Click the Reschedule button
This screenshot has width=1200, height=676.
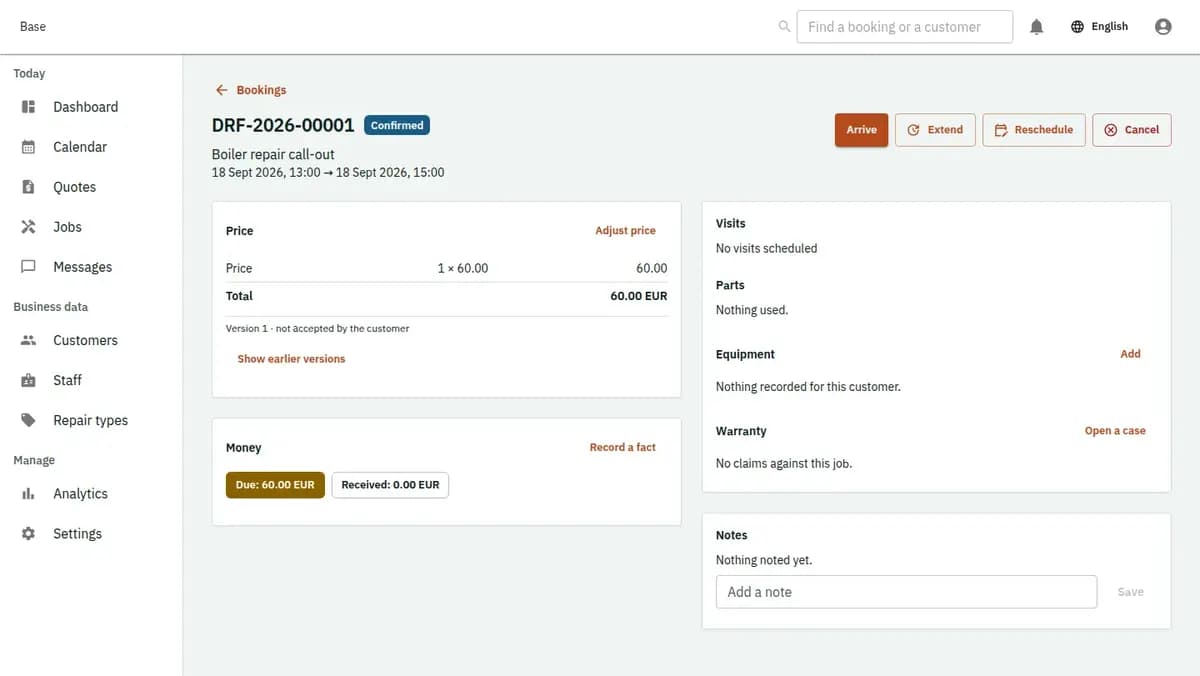point(1034,130)
